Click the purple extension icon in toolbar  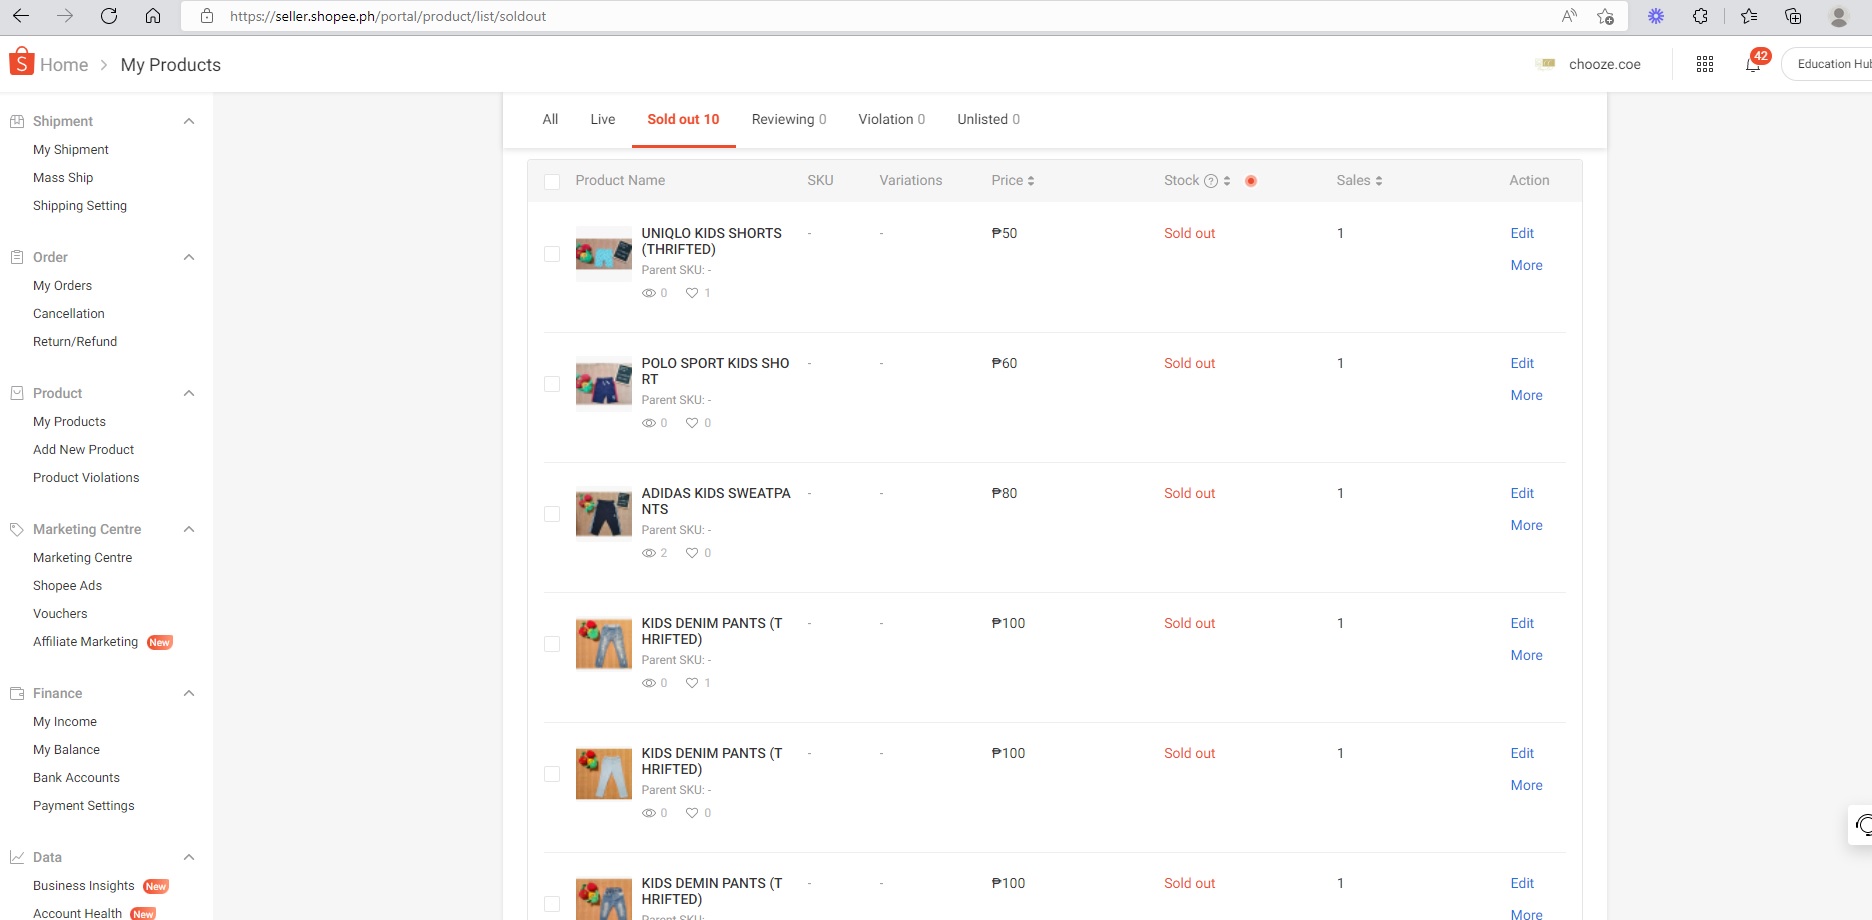tap(1656, 16)
